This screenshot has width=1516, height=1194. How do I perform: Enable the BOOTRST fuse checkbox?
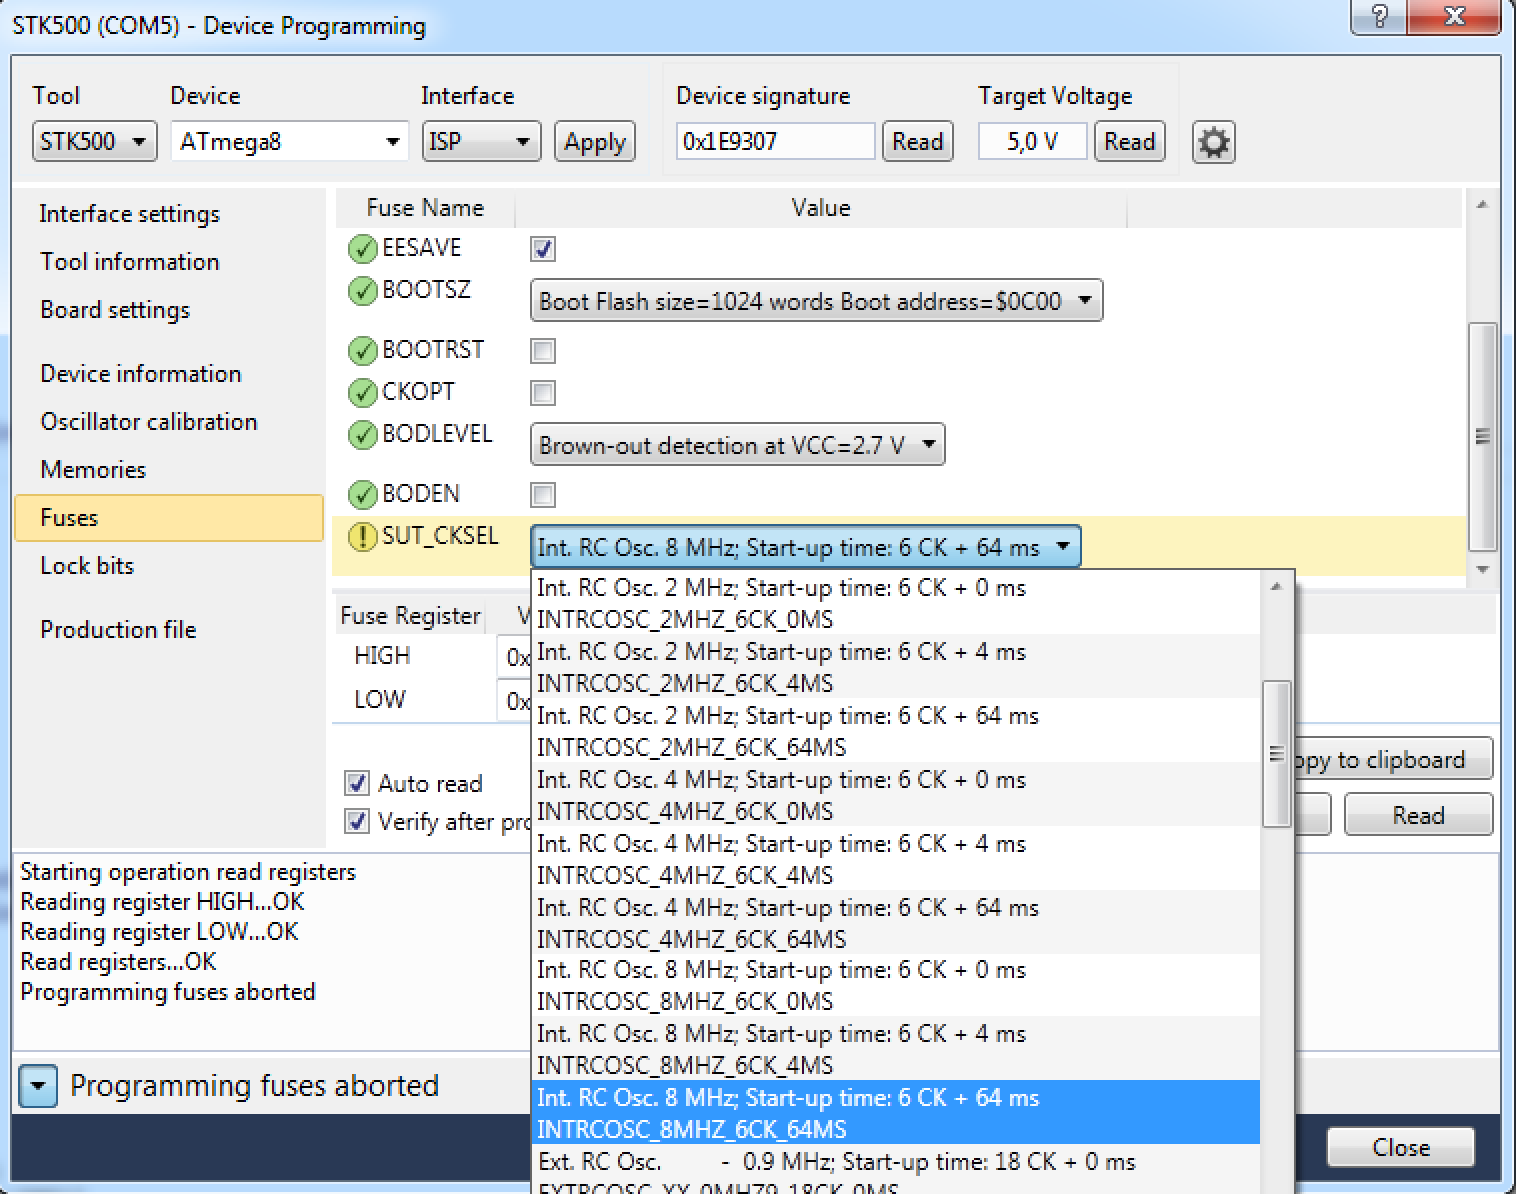point(543,351)
